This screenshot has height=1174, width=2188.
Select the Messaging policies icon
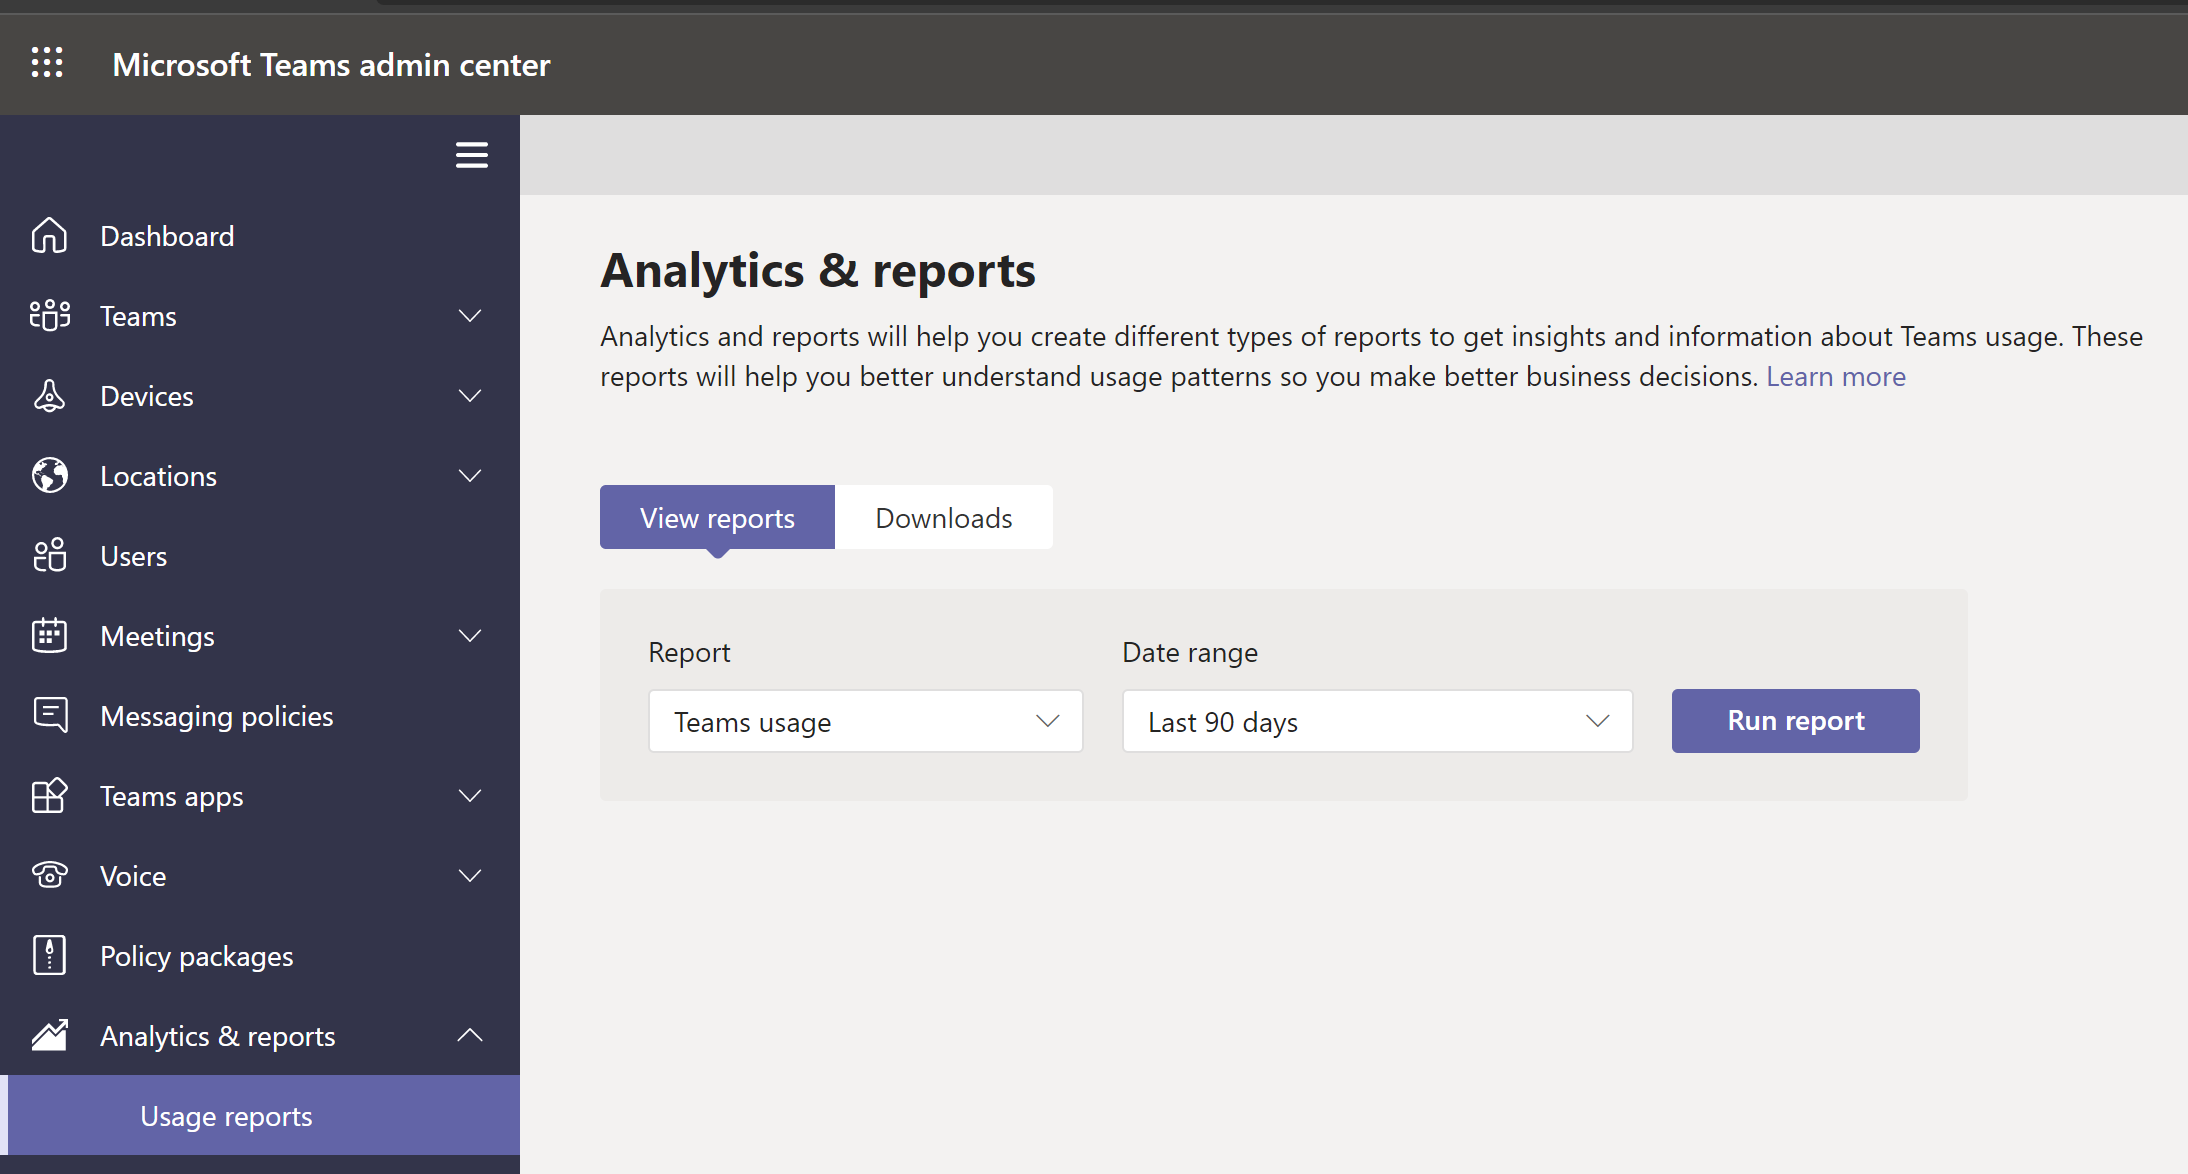pyautogui.click(x=48, y=715)
